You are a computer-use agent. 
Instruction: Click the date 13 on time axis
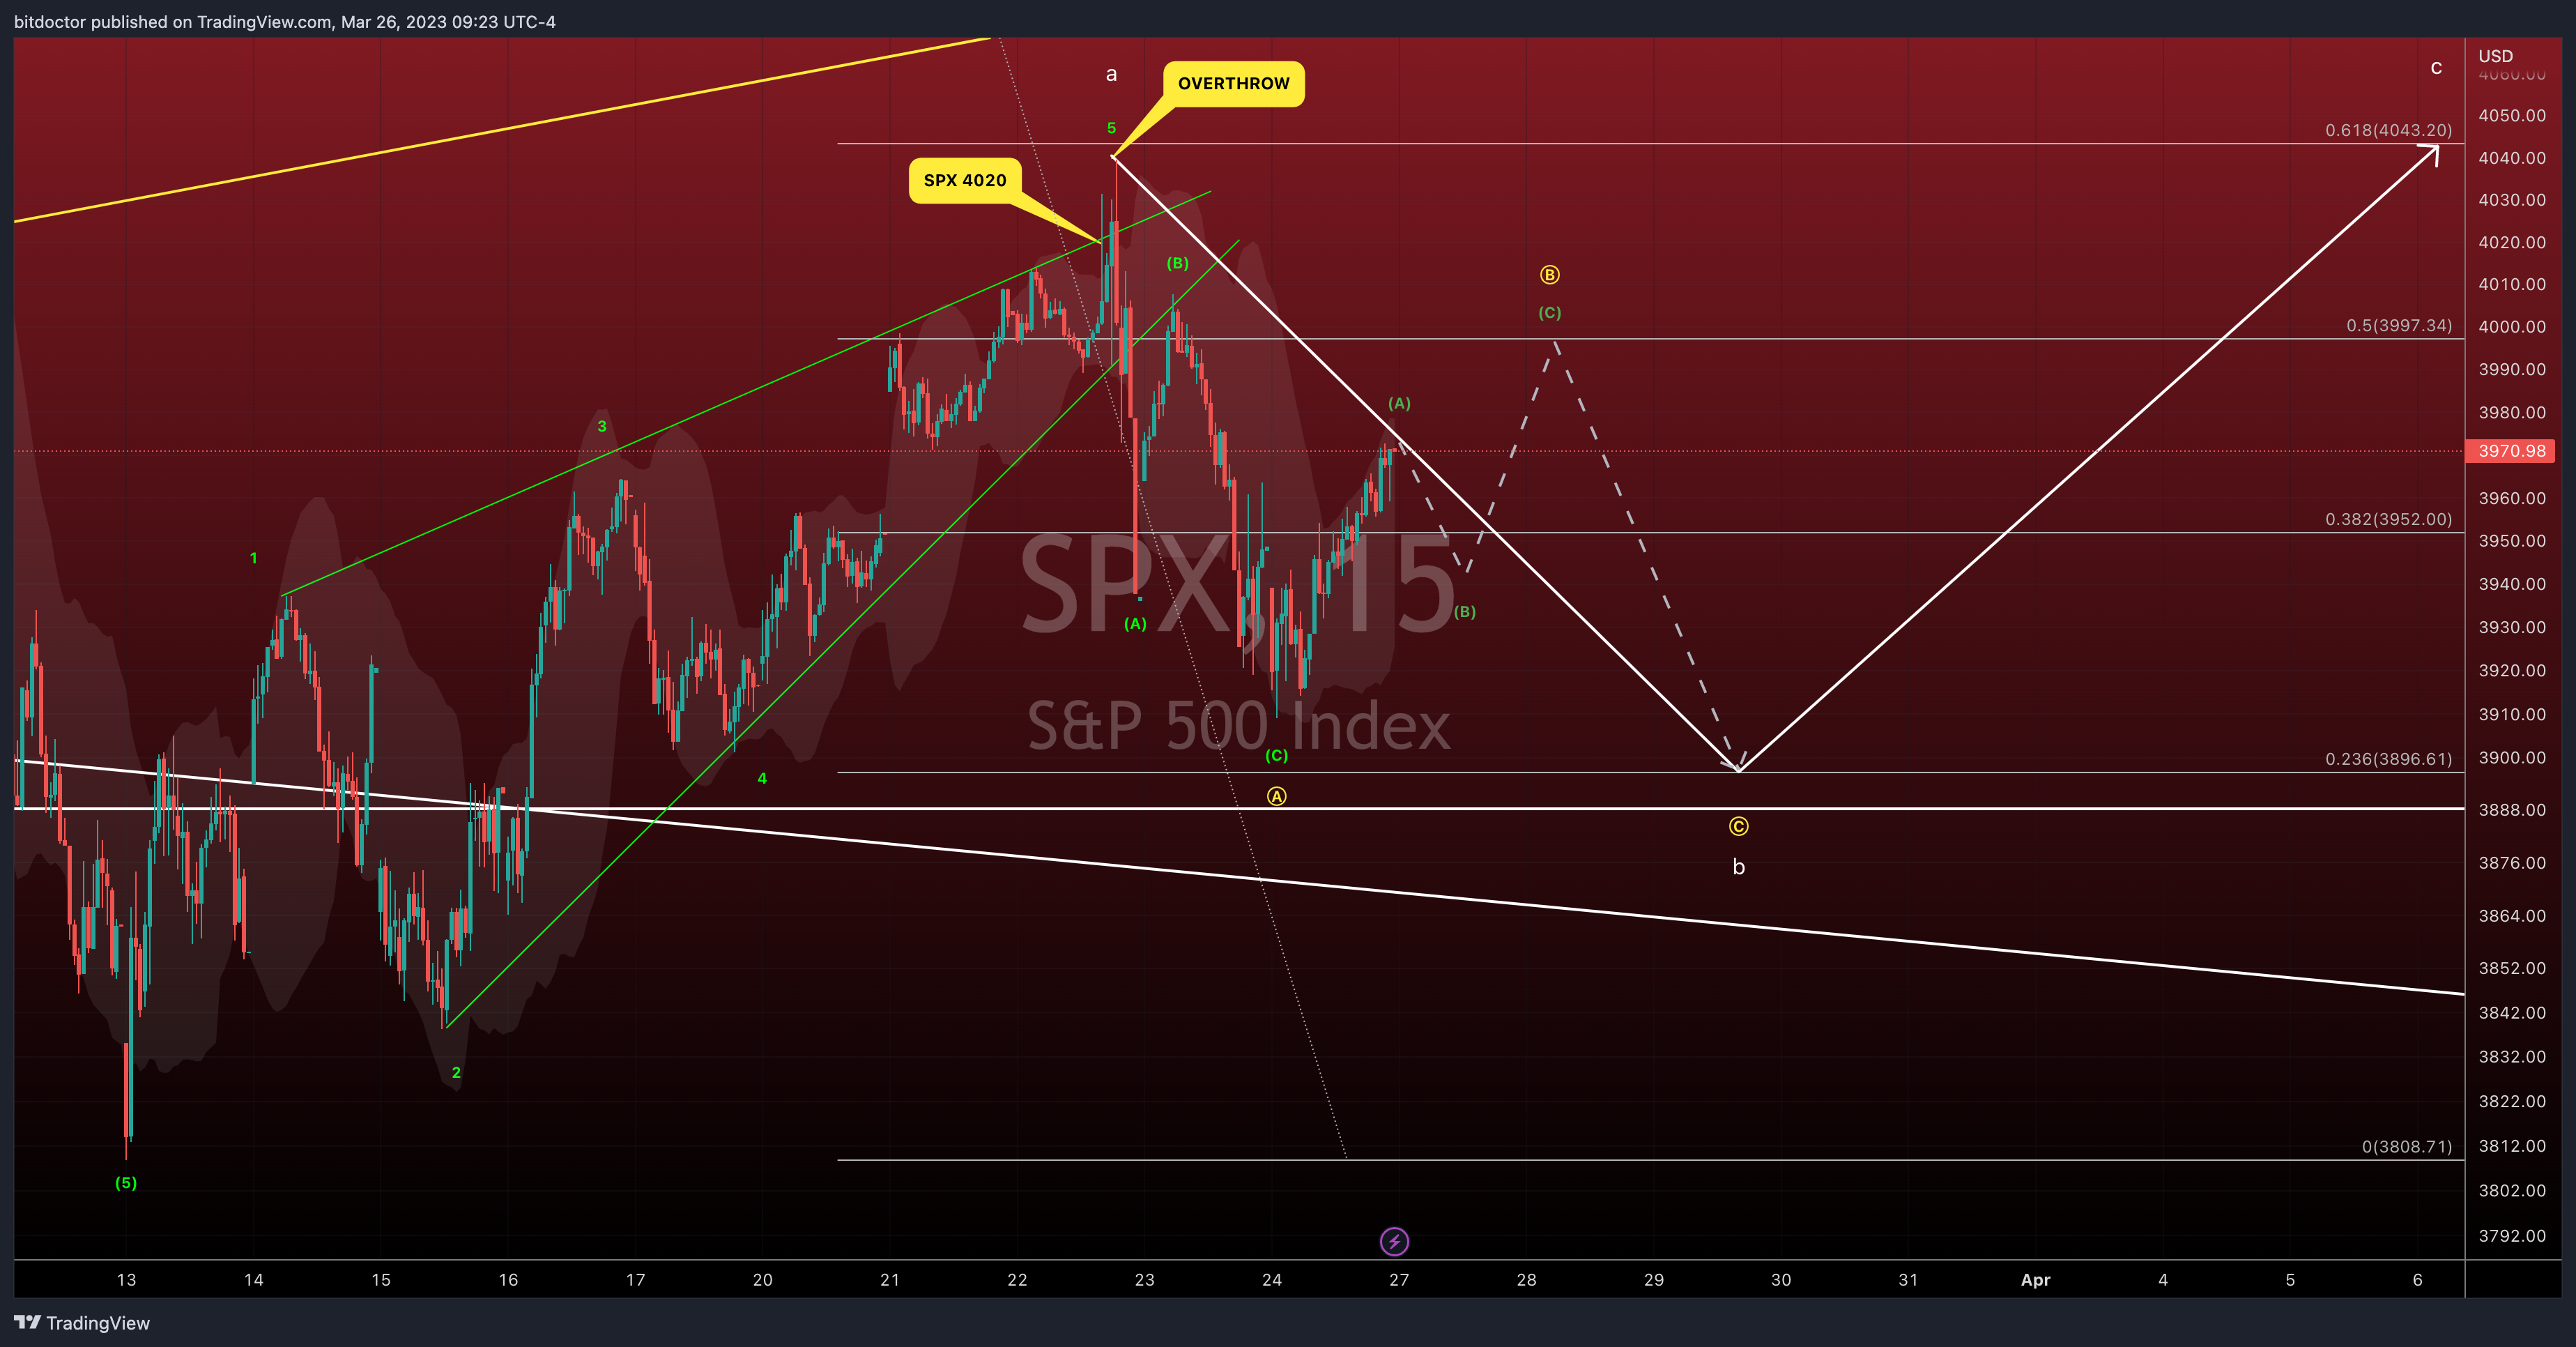(x=126, y=1280)
